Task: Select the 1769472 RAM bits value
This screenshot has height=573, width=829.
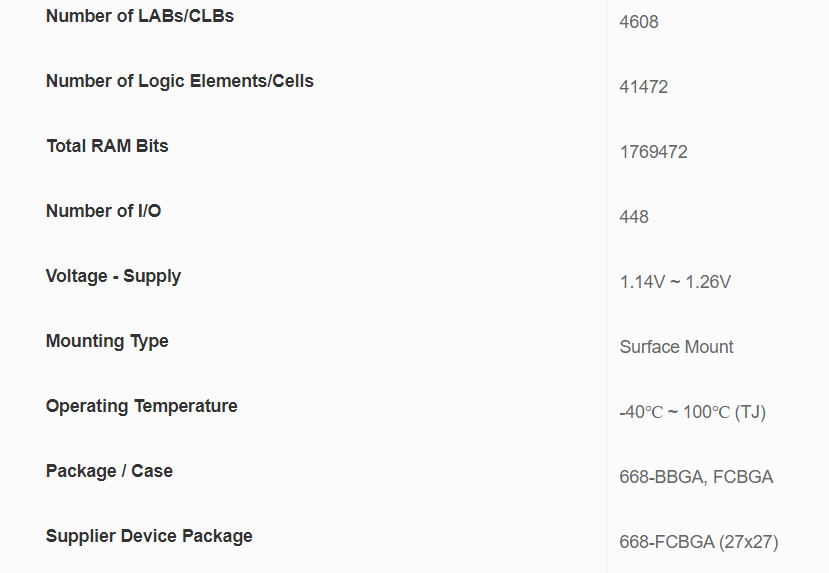Action: pyautogui.click(x=653, y=152)
